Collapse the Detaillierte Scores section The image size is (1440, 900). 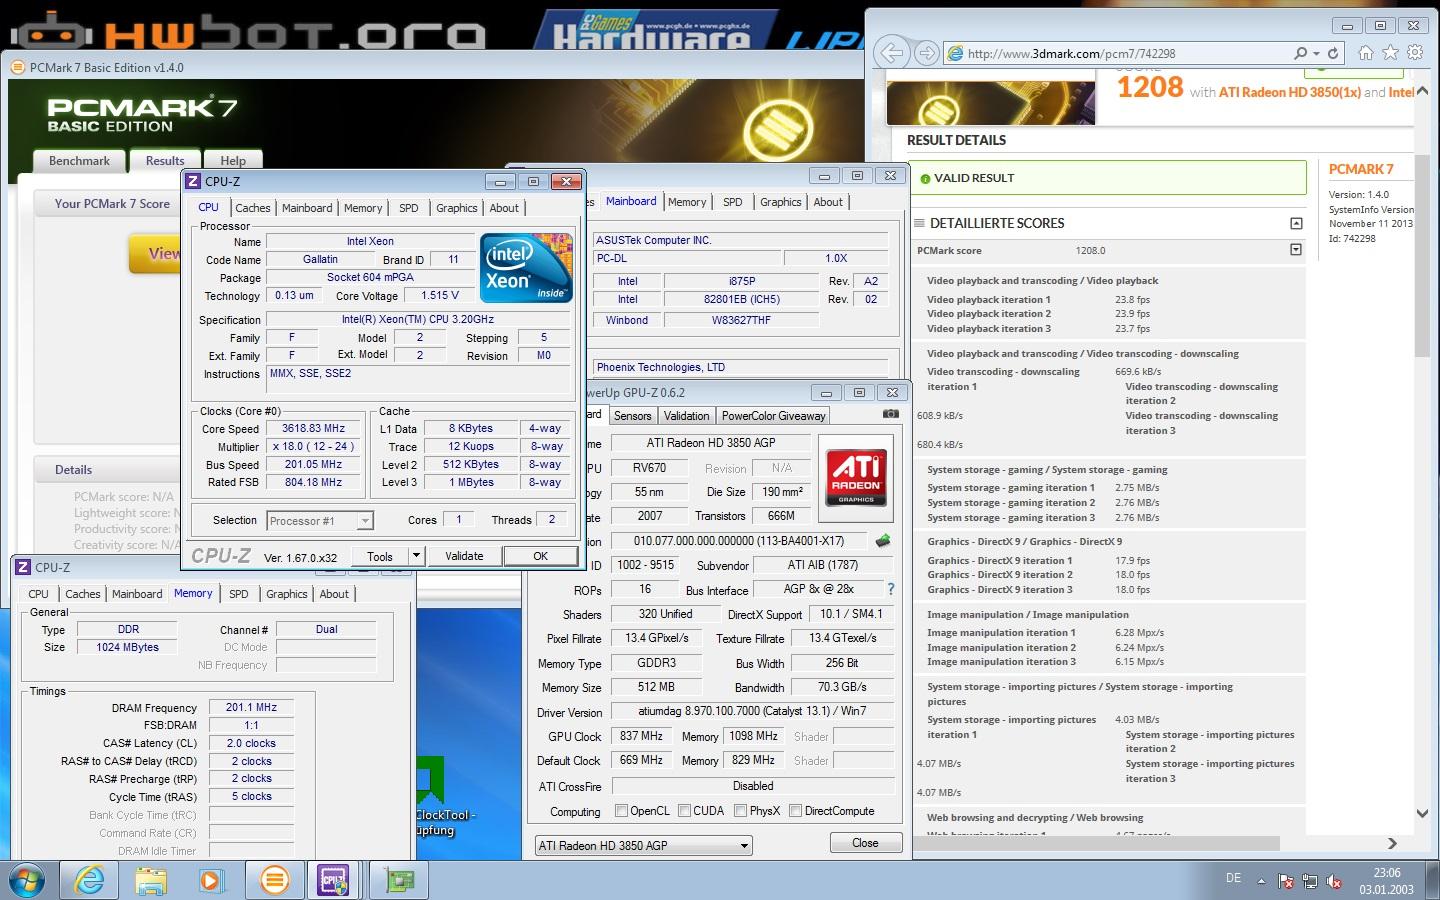(1296, 223)
